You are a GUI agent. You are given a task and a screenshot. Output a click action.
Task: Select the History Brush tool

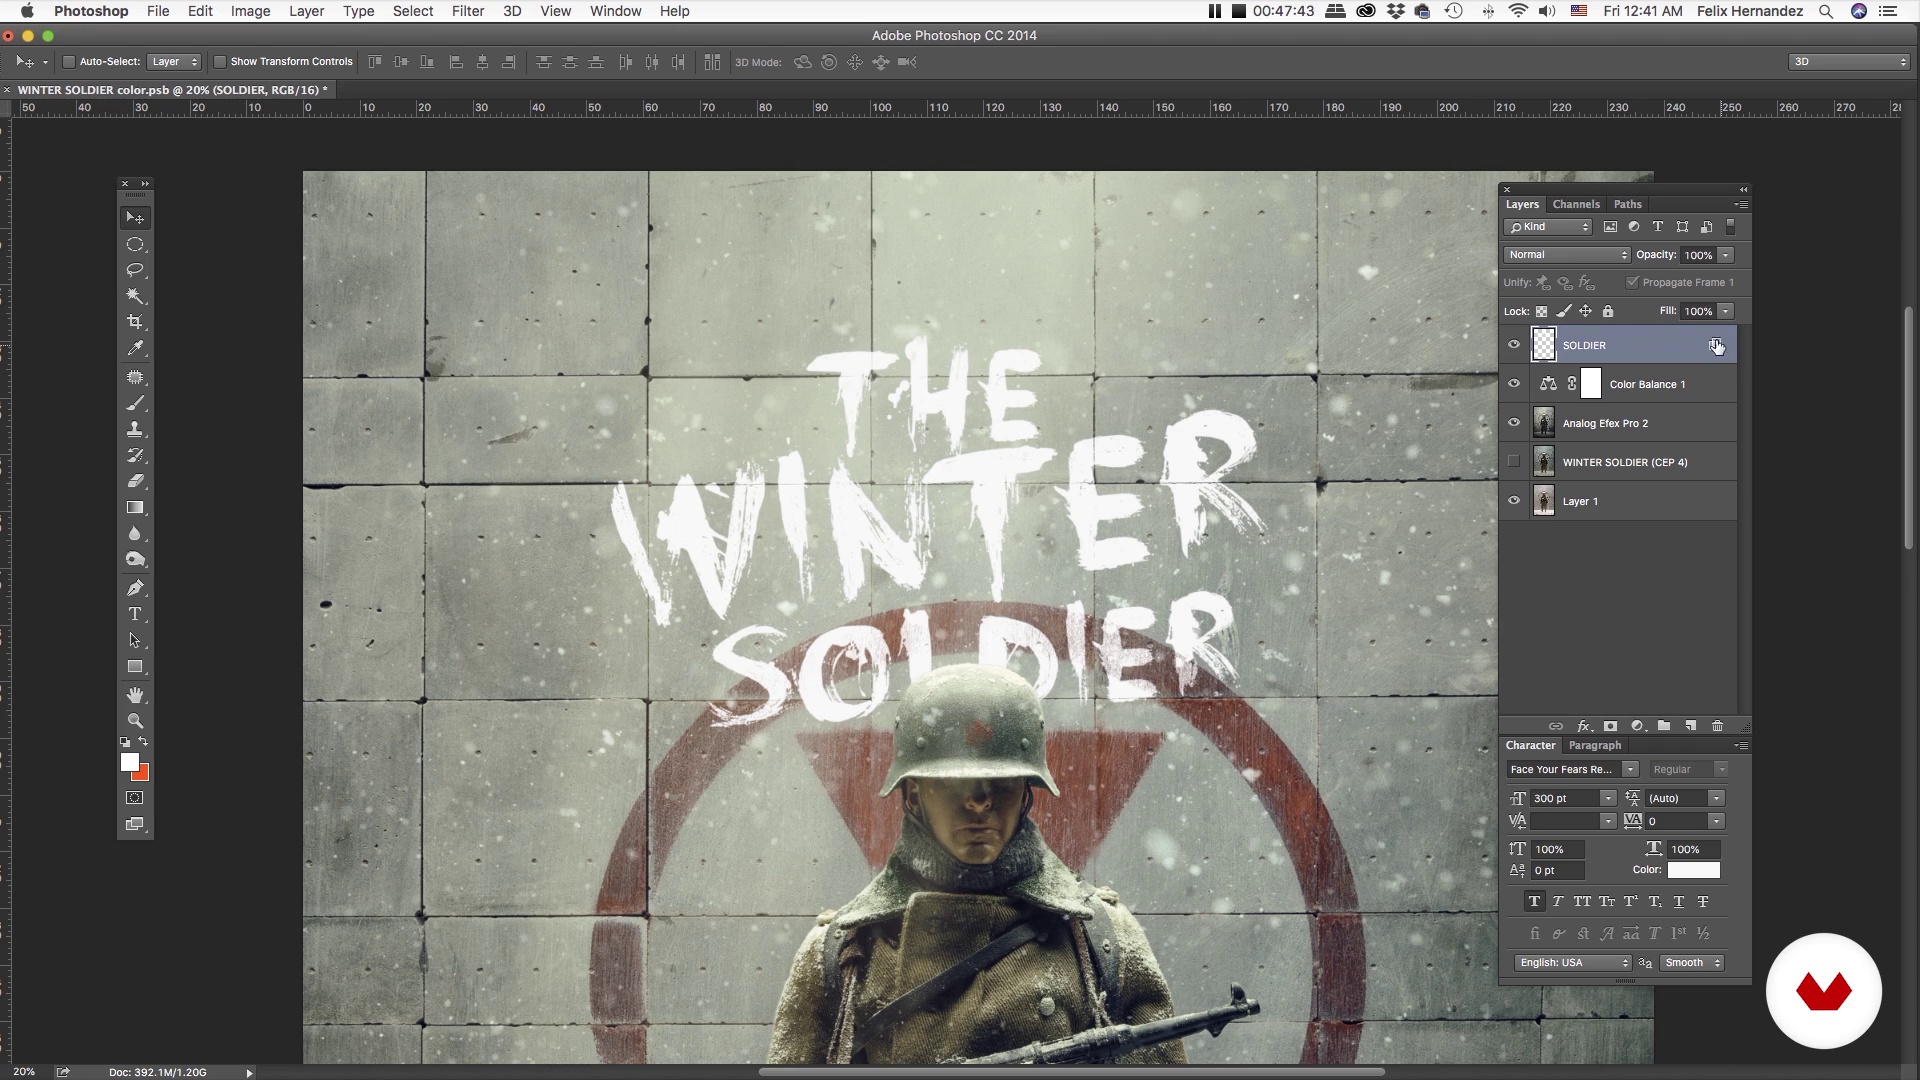(x=135, y=455)
